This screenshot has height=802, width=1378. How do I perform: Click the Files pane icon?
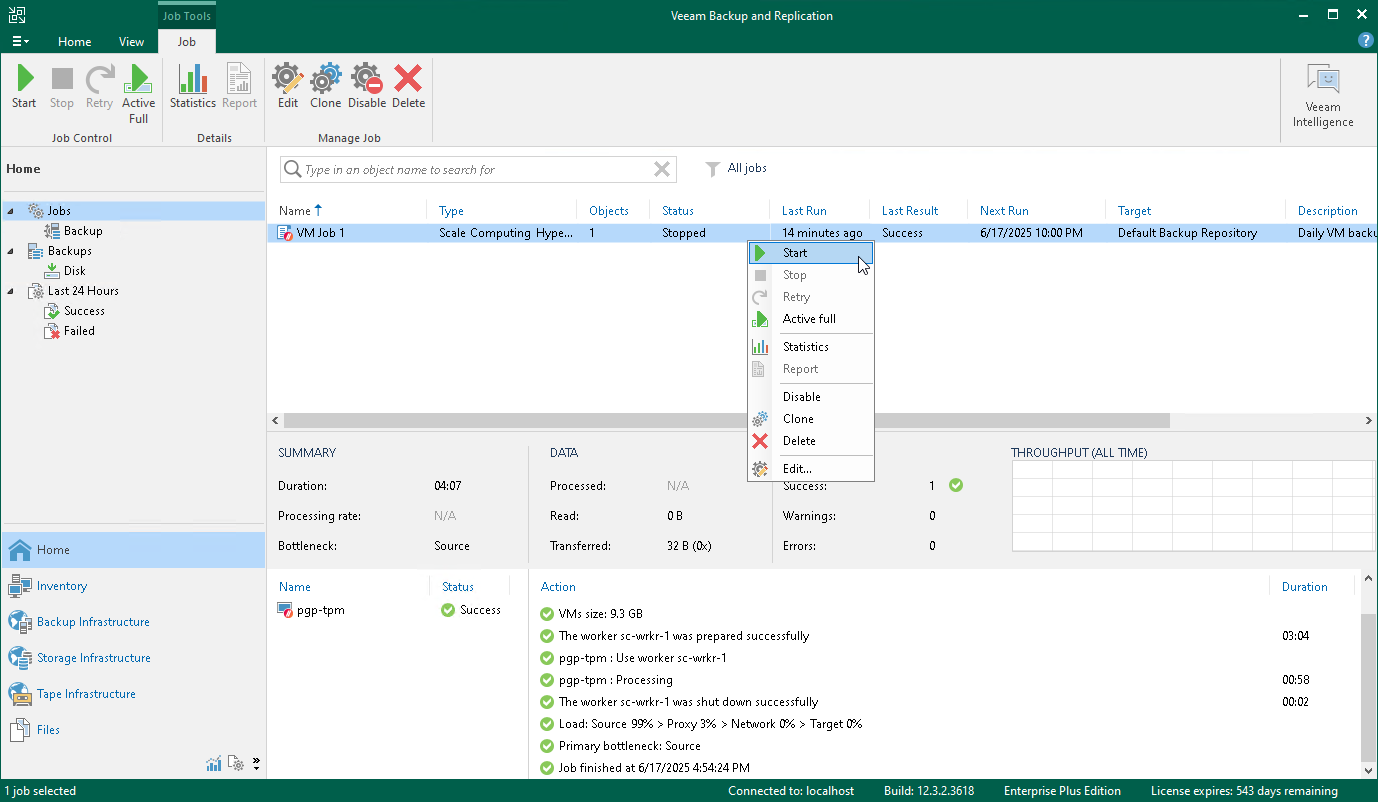20,730
